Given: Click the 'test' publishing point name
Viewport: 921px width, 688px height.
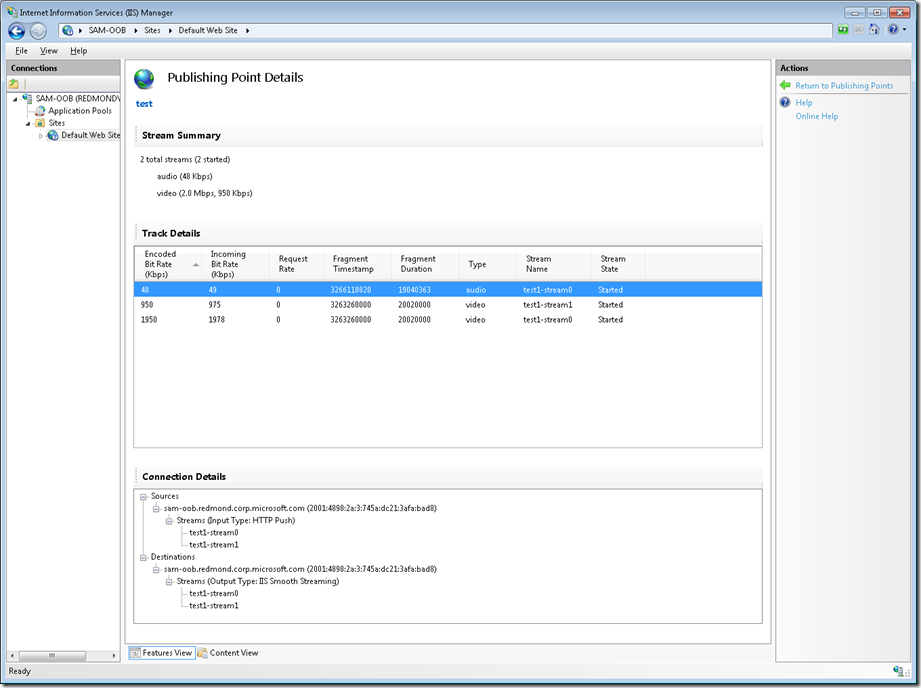Looking at the screenshot, I should (144, 104).
